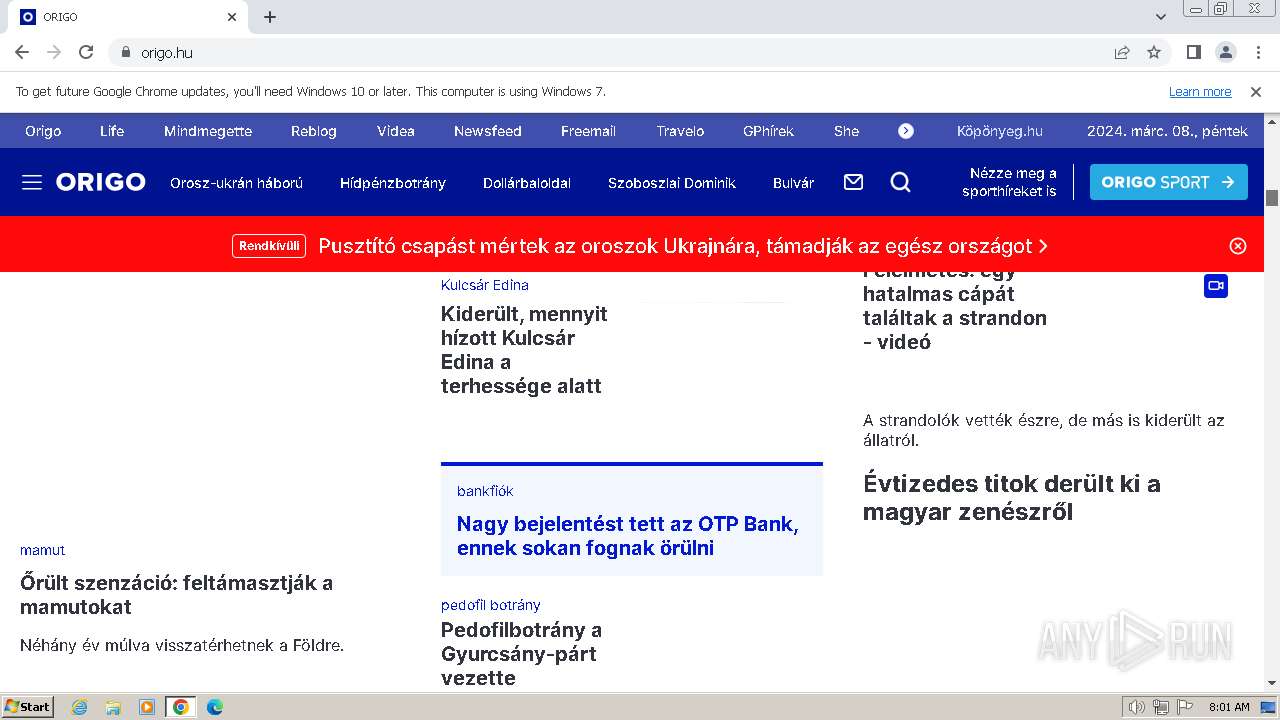Open the Travelo section

[680, 131]
